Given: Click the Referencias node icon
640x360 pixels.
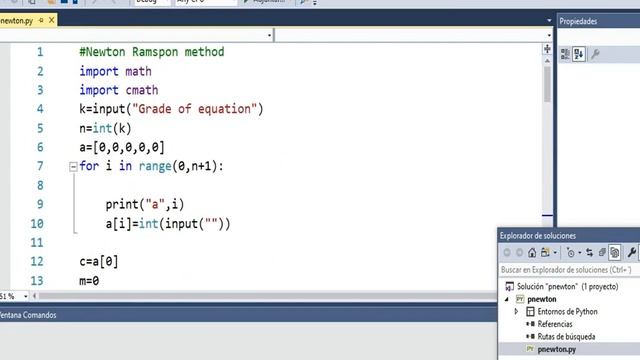Looking at the screenshot, I should (x=530, y=324).
